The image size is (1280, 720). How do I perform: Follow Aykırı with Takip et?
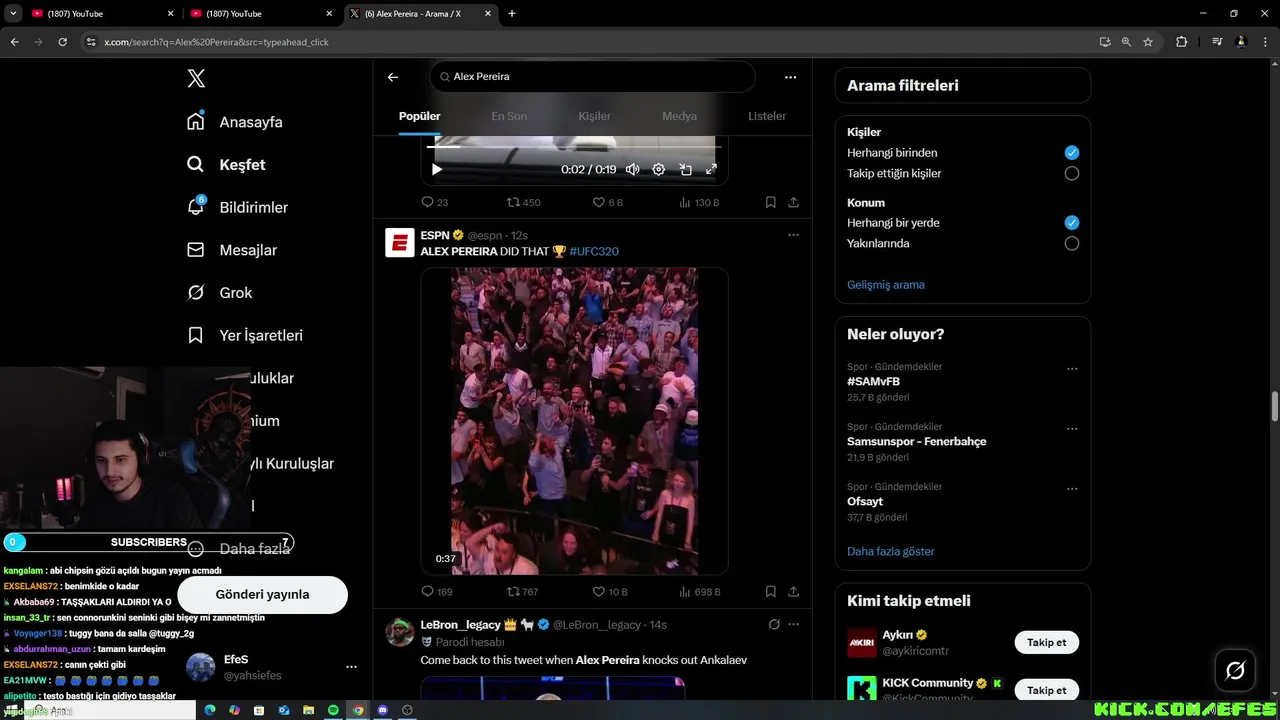click(1046, 642)
